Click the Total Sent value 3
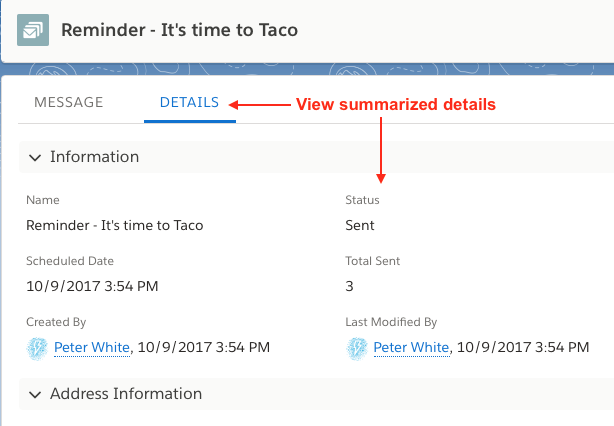 coord(349,286)
